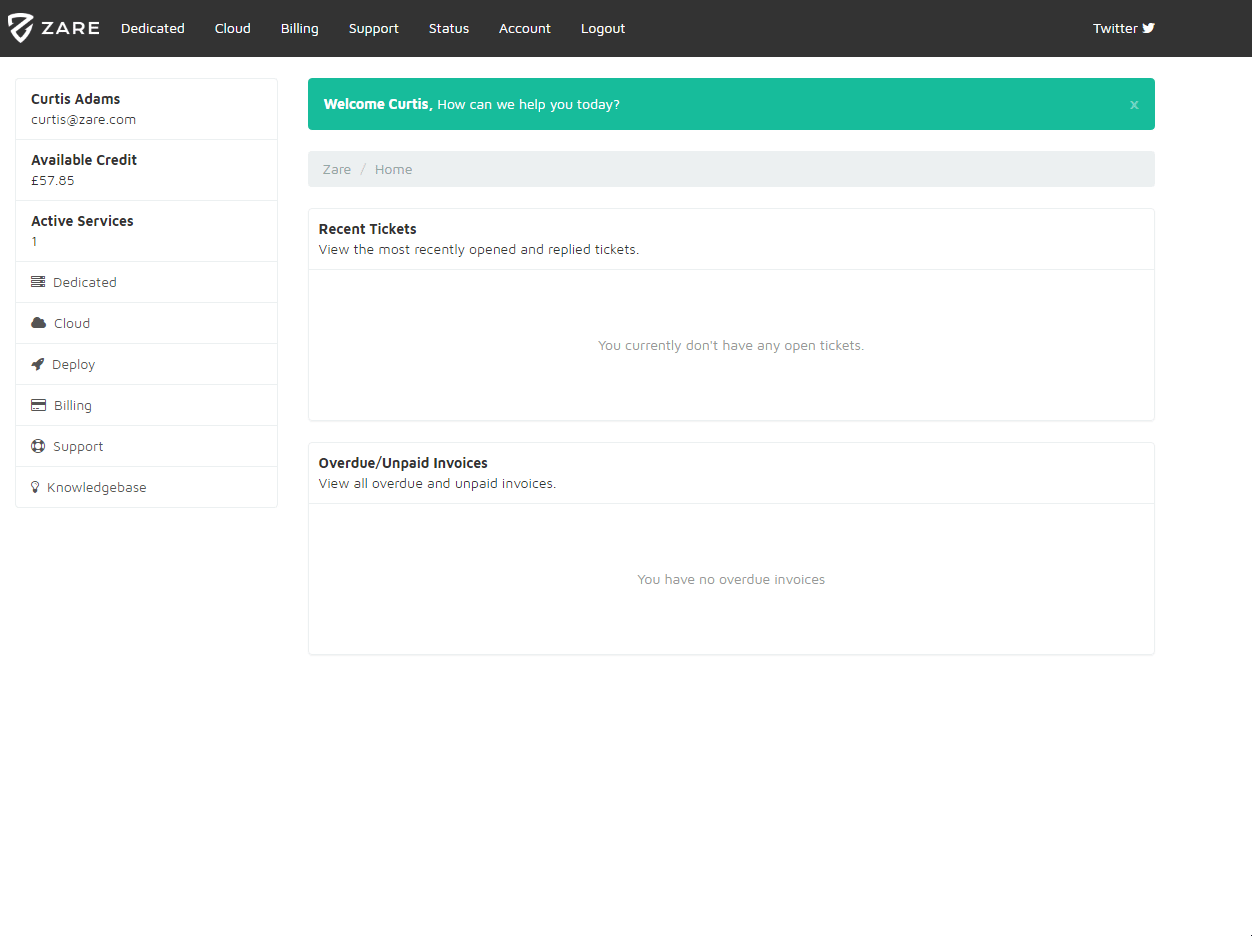
Task: Click the Zare breadcrumb link
Action: pos(337,169)
